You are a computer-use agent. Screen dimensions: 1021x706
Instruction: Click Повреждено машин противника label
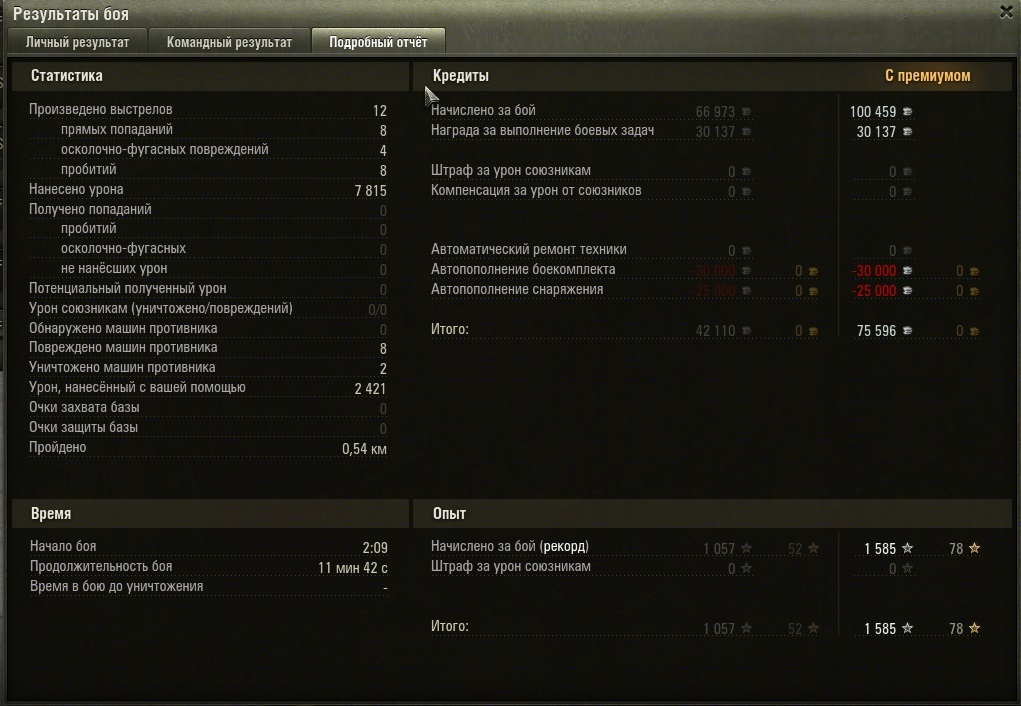(123, 347)
